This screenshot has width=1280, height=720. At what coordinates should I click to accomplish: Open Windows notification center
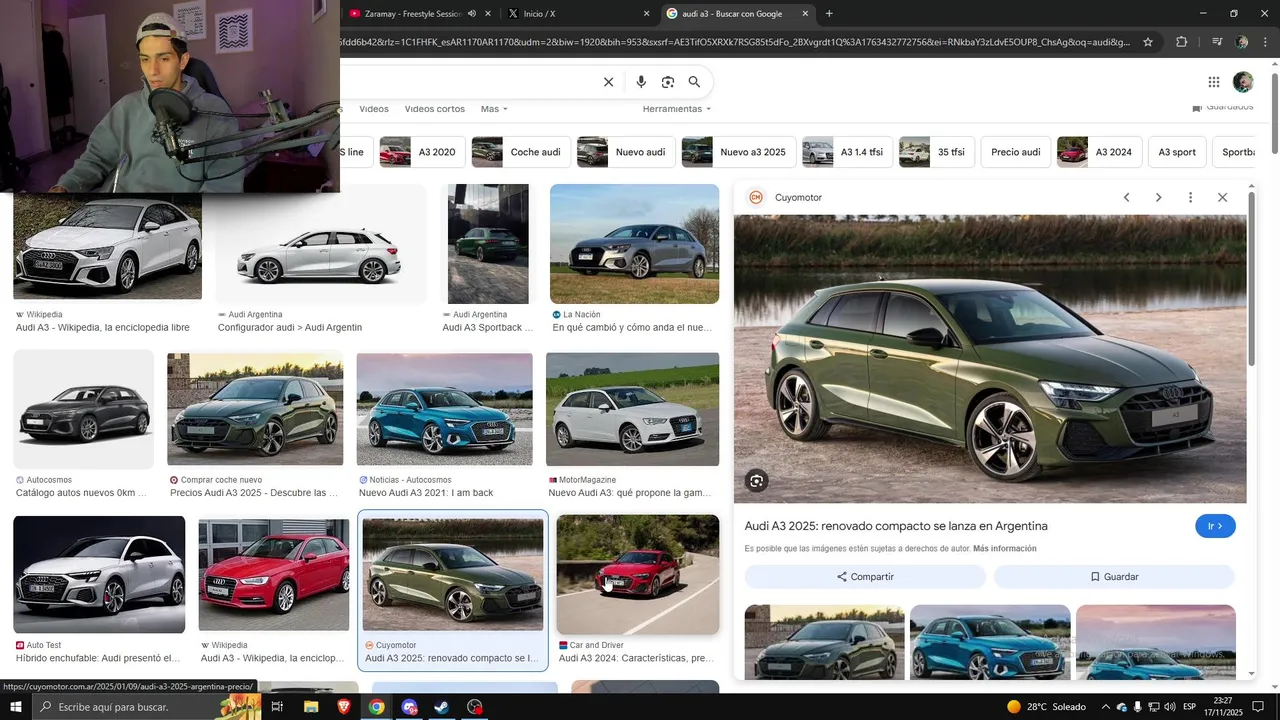(x=1258, y=707)
